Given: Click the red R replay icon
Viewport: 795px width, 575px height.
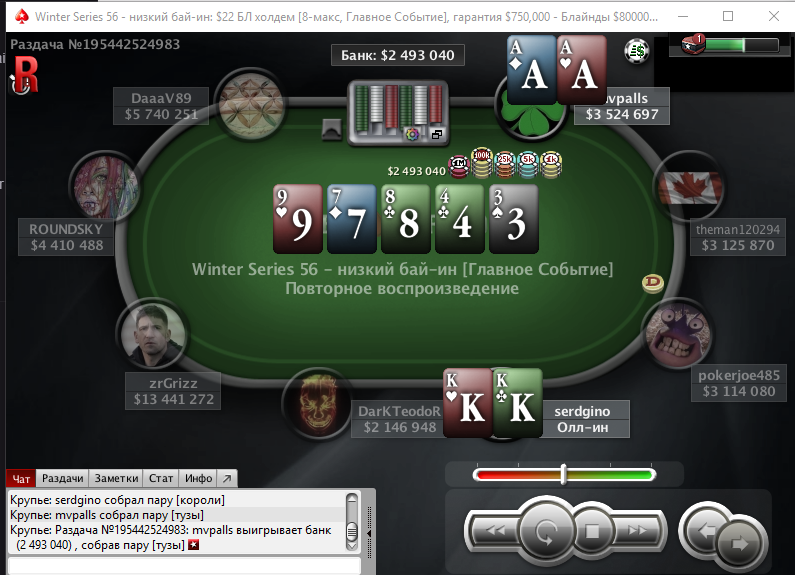Looking at the screenshot, I should pyautogui.click(x=24, y=75).
